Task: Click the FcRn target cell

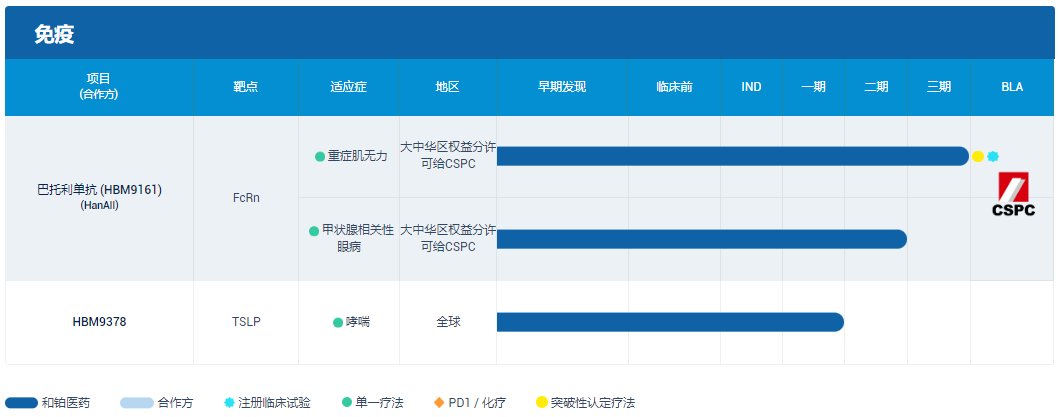Action: pyautogui.click(x=245, y=198)
